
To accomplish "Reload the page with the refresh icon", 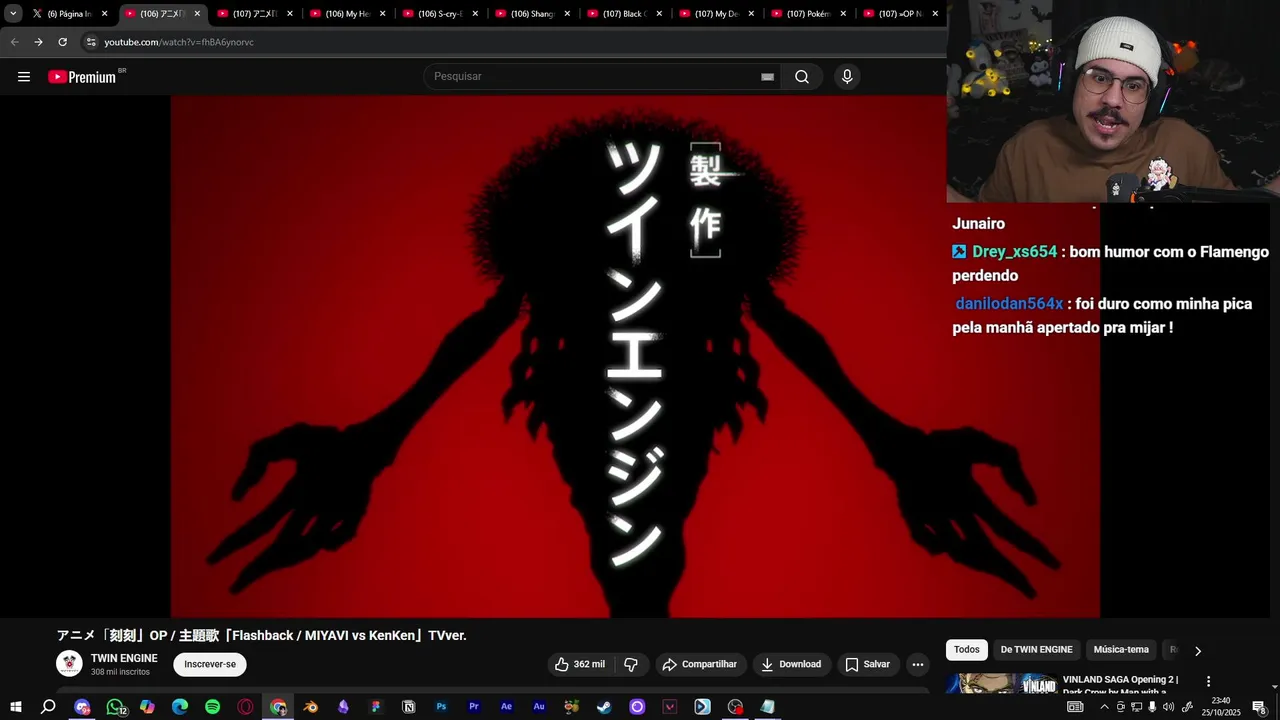I will [62, 42].
